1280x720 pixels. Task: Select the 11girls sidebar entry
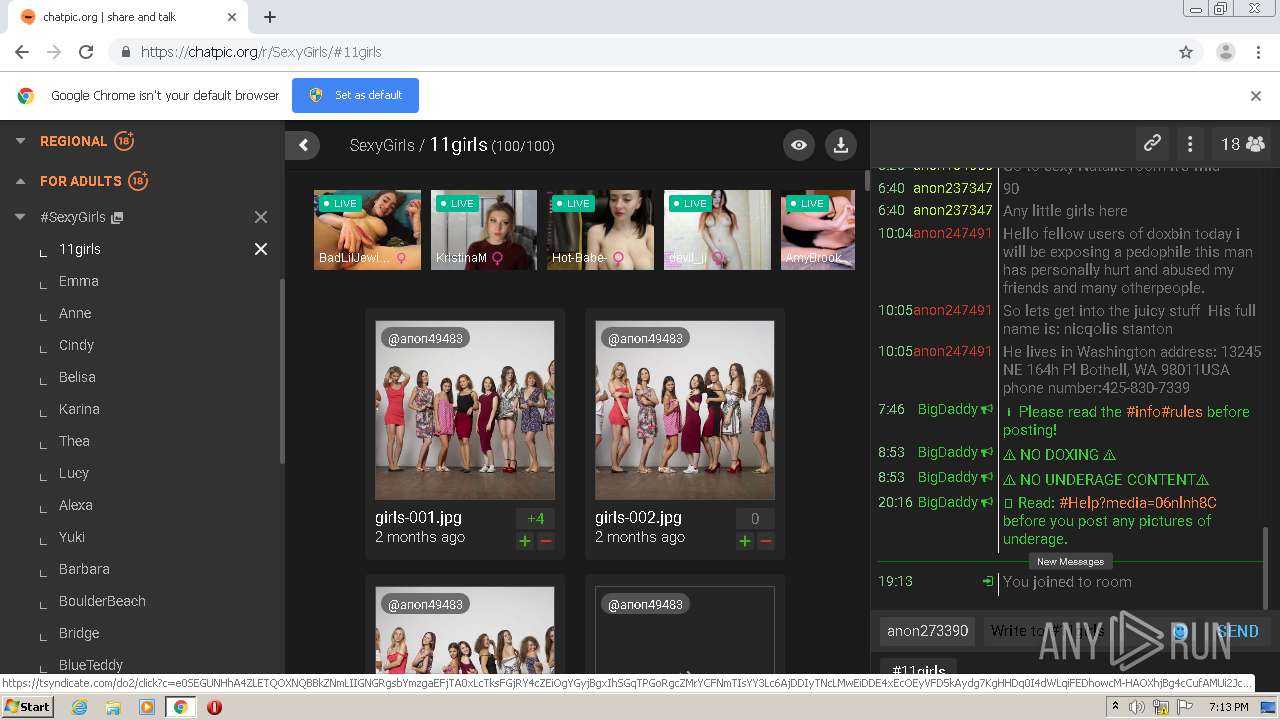(80, 249)
